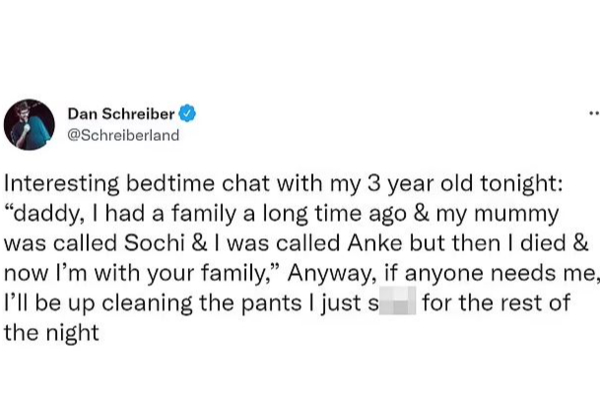Select the word "mummy" in the tweet
This screenshot has height=400, width=600.
[517, 215]
